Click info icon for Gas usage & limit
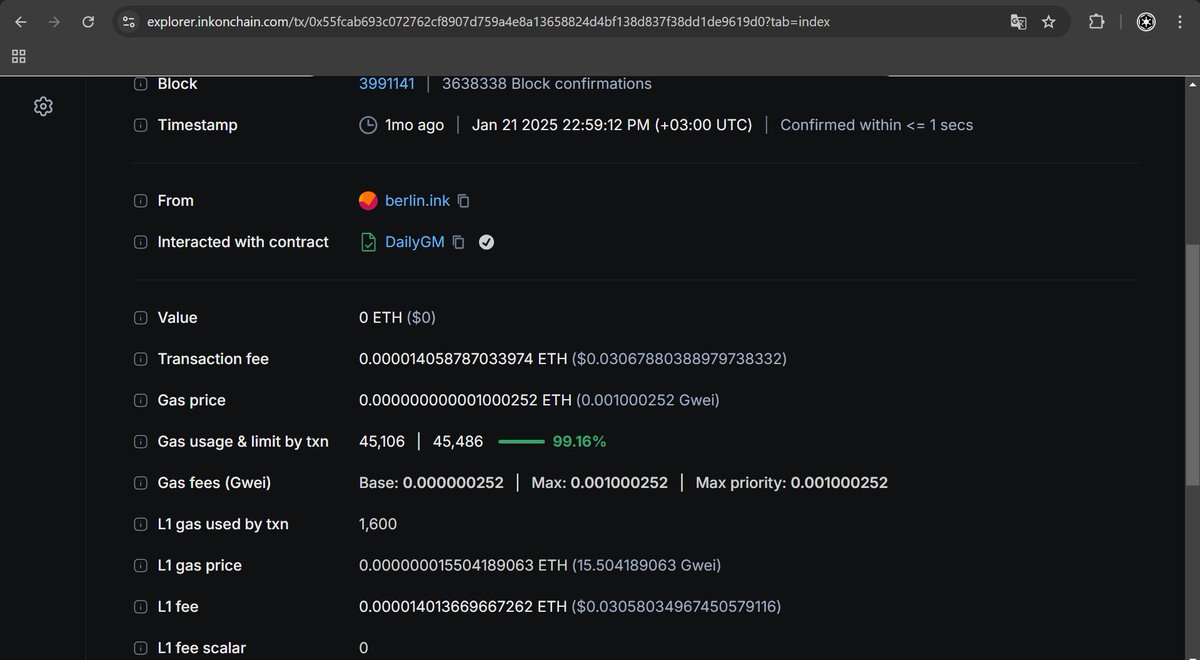This screenshot has height=660, width=1200. click(140, 441)
